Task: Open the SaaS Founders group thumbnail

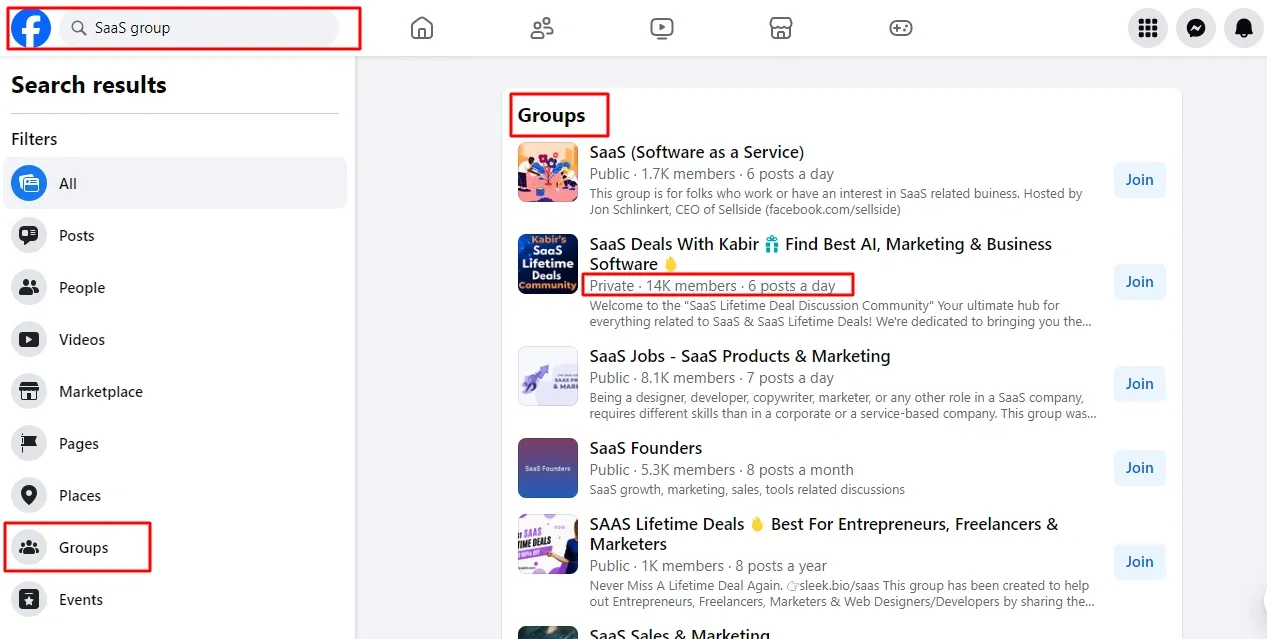Action: pos(547,468)
